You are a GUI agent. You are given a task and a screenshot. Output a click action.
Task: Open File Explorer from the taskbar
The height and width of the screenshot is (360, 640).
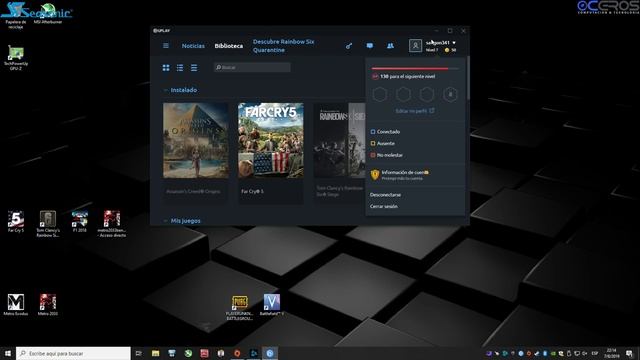click(156, 353)
